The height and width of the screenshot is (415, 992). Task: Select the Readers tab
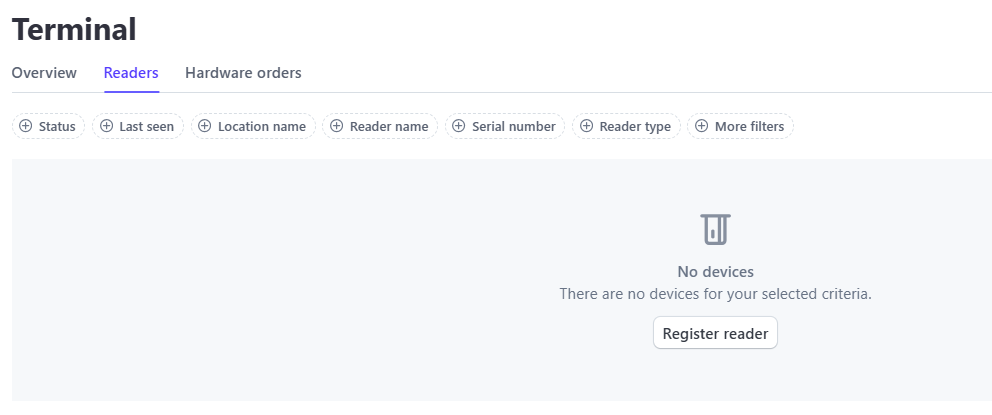[x=131, y=73]
